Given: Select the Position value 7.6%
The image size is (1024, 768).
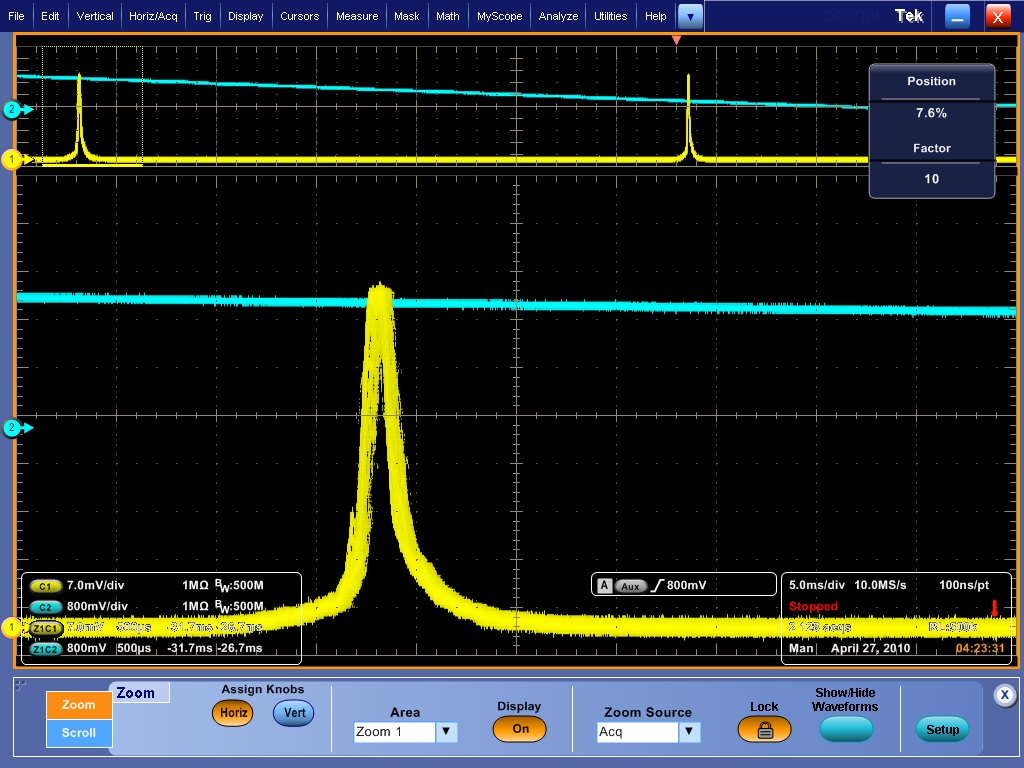Looking at the screenshot, I should click(931, 113).
